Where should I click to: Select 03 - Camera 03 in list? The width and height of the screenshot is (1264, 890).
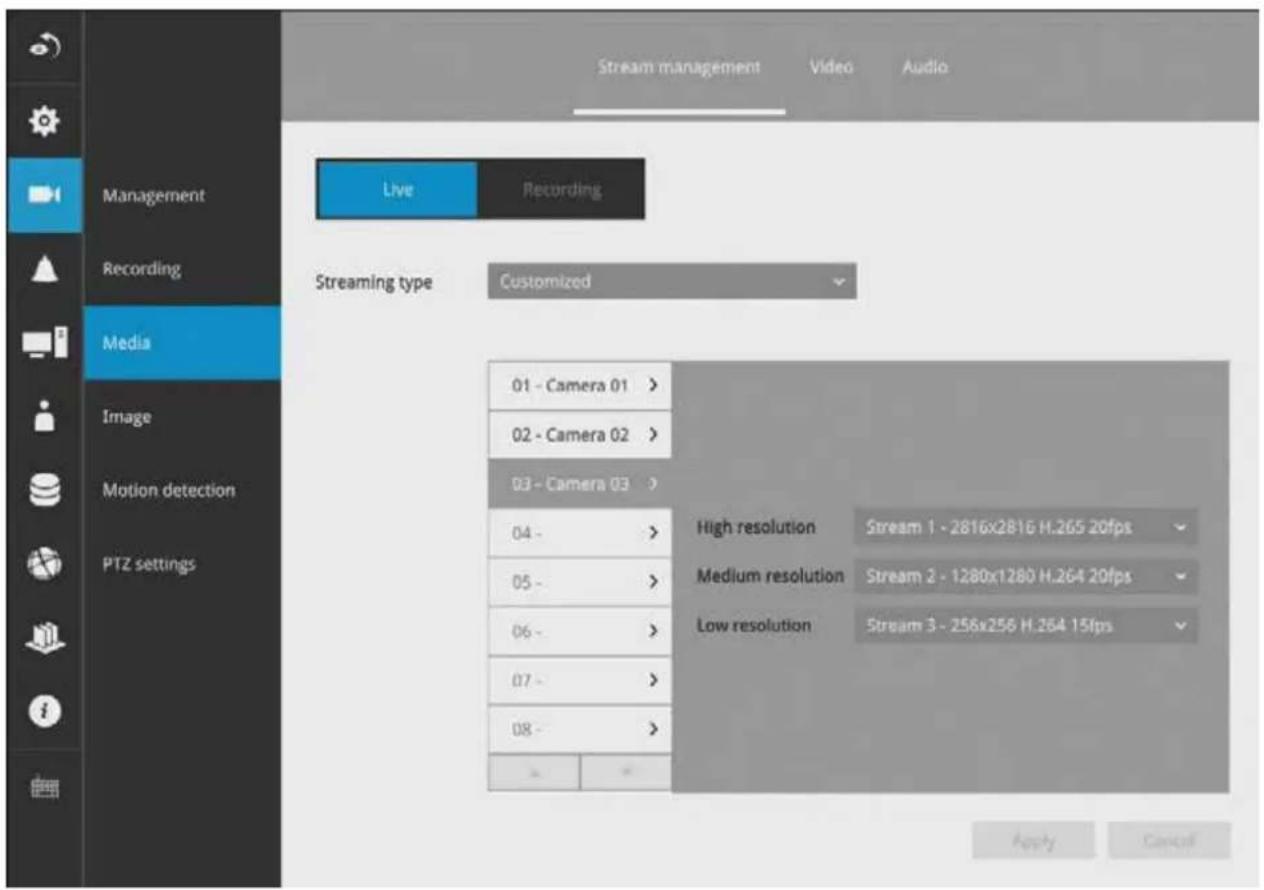[579, 484]
